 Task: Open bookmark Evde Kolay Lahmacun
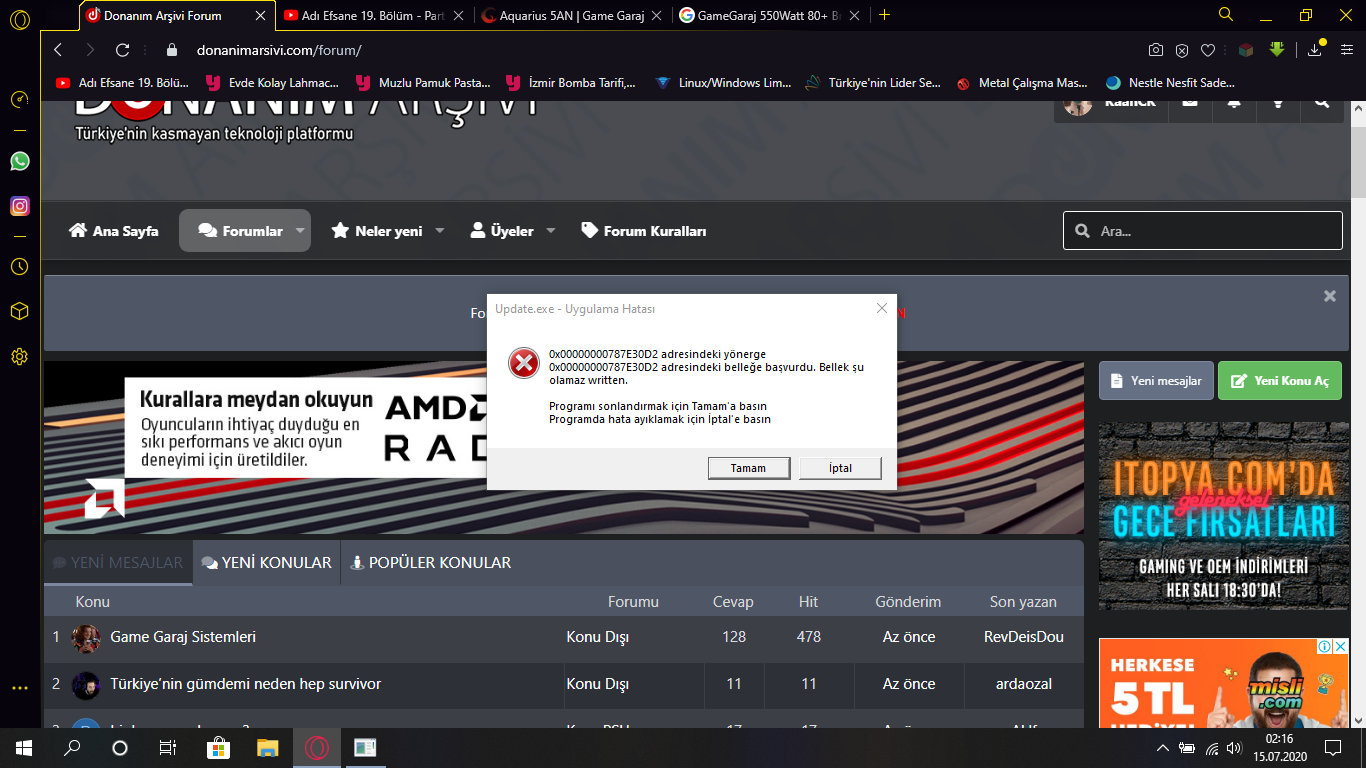tap(272, 83)
